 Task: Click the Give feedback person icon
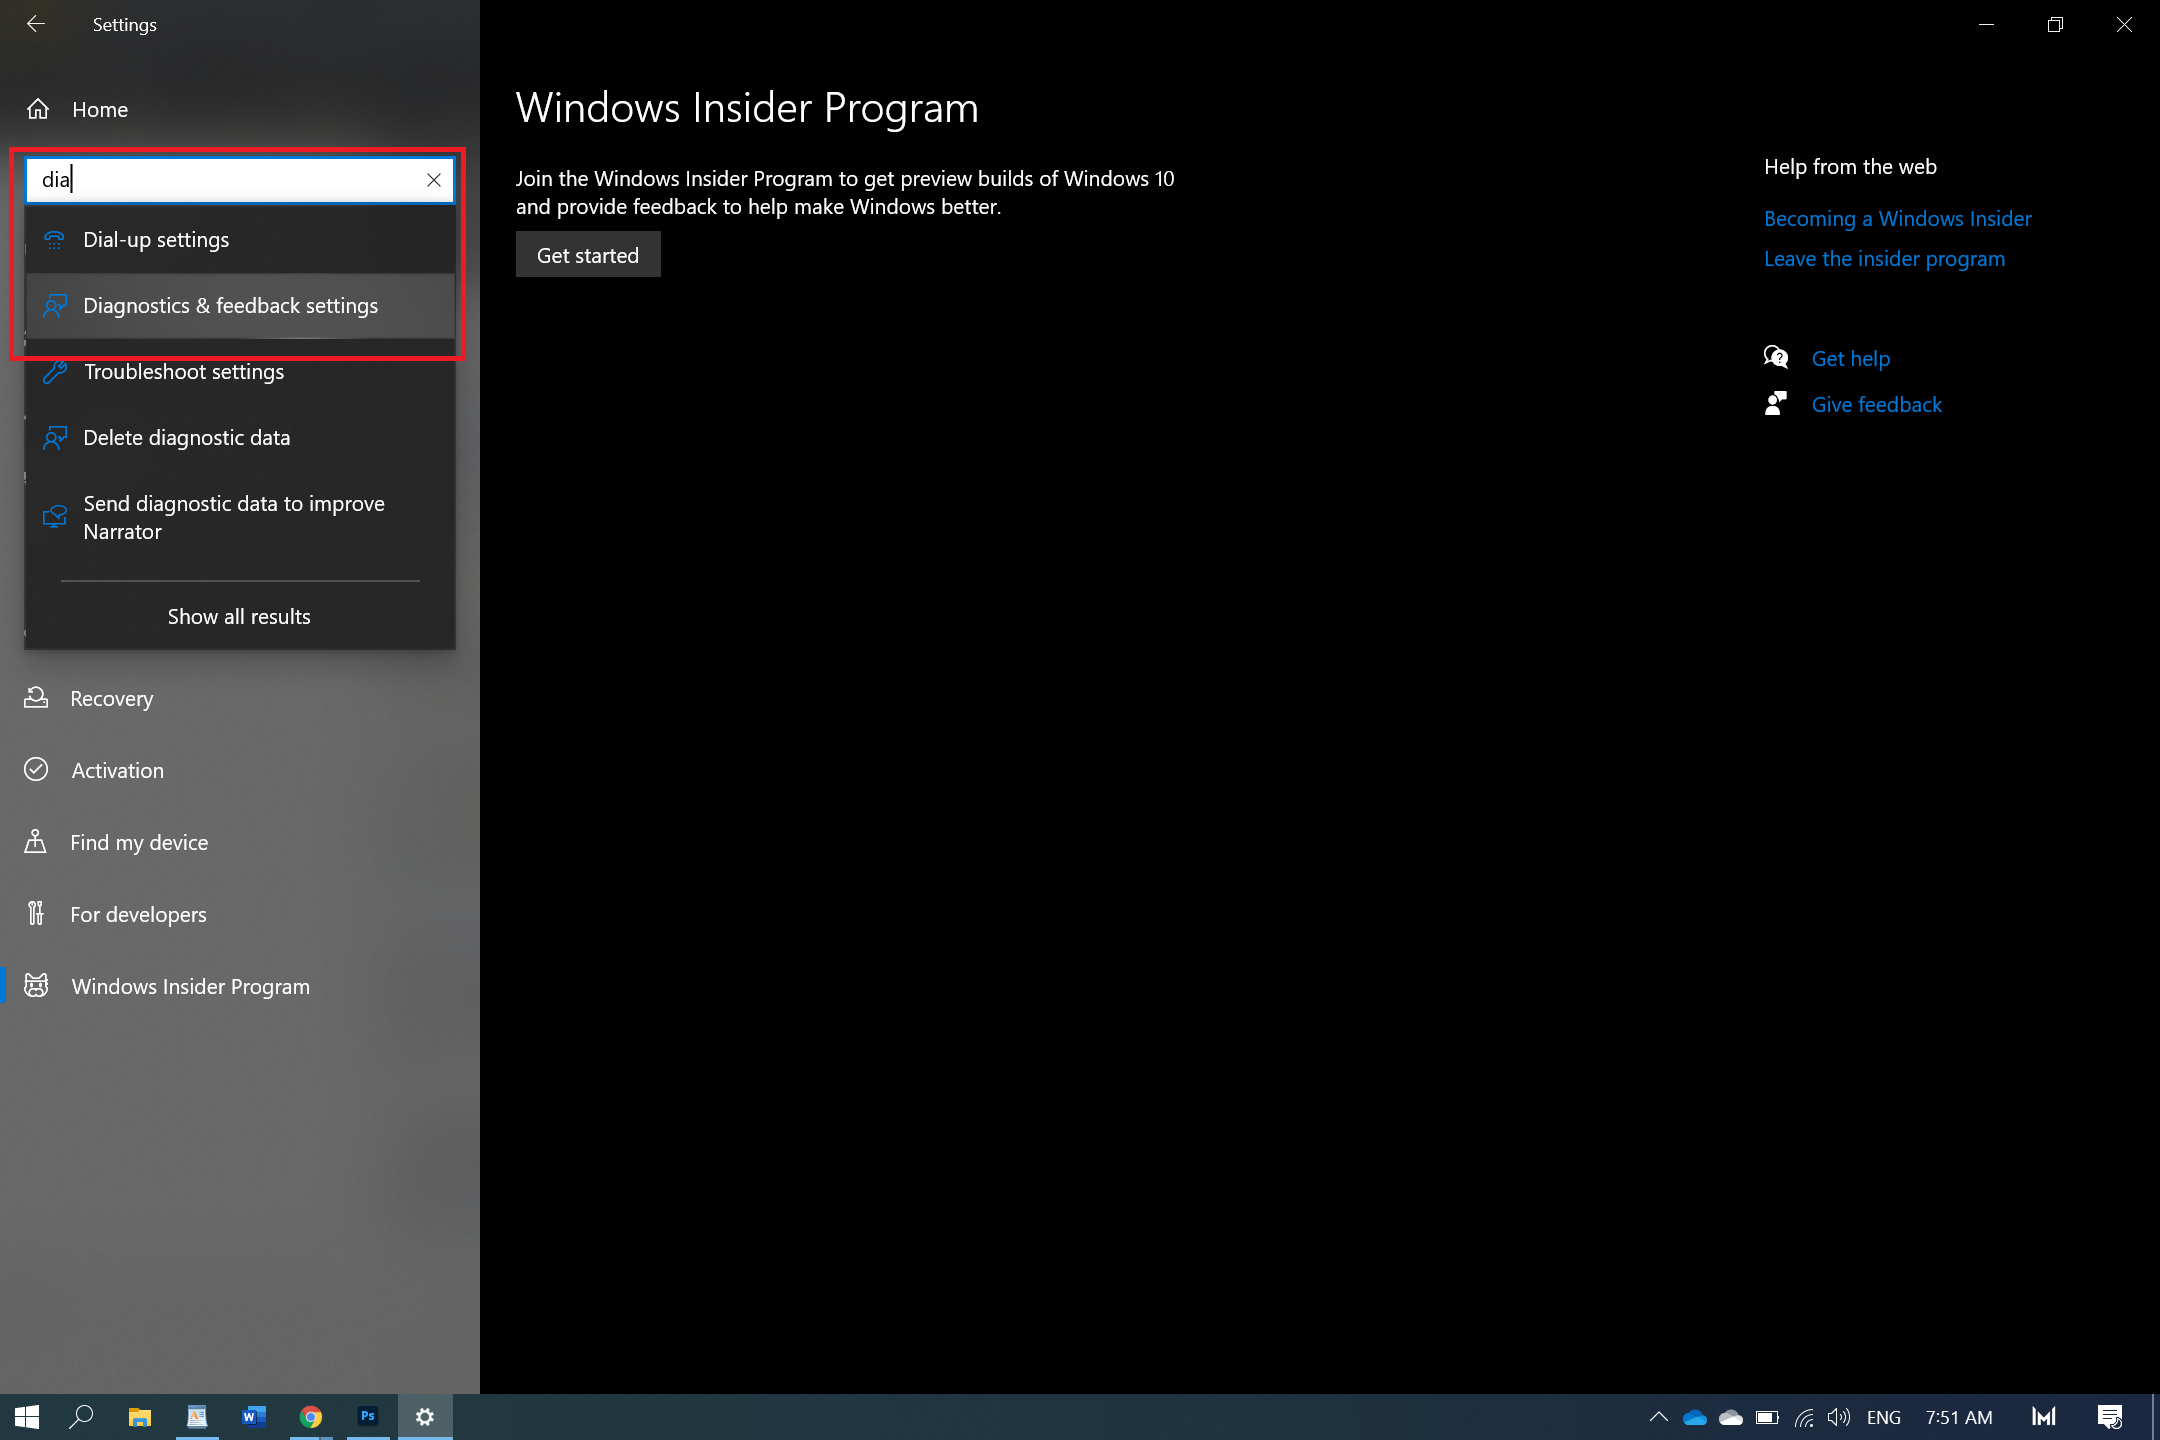(1776, 403)
